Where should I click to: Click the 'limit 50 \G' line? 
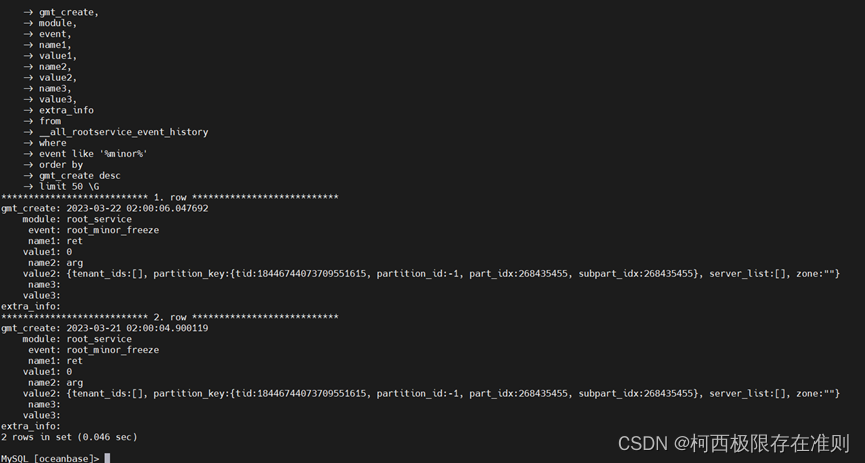click(x=69, y=186)
